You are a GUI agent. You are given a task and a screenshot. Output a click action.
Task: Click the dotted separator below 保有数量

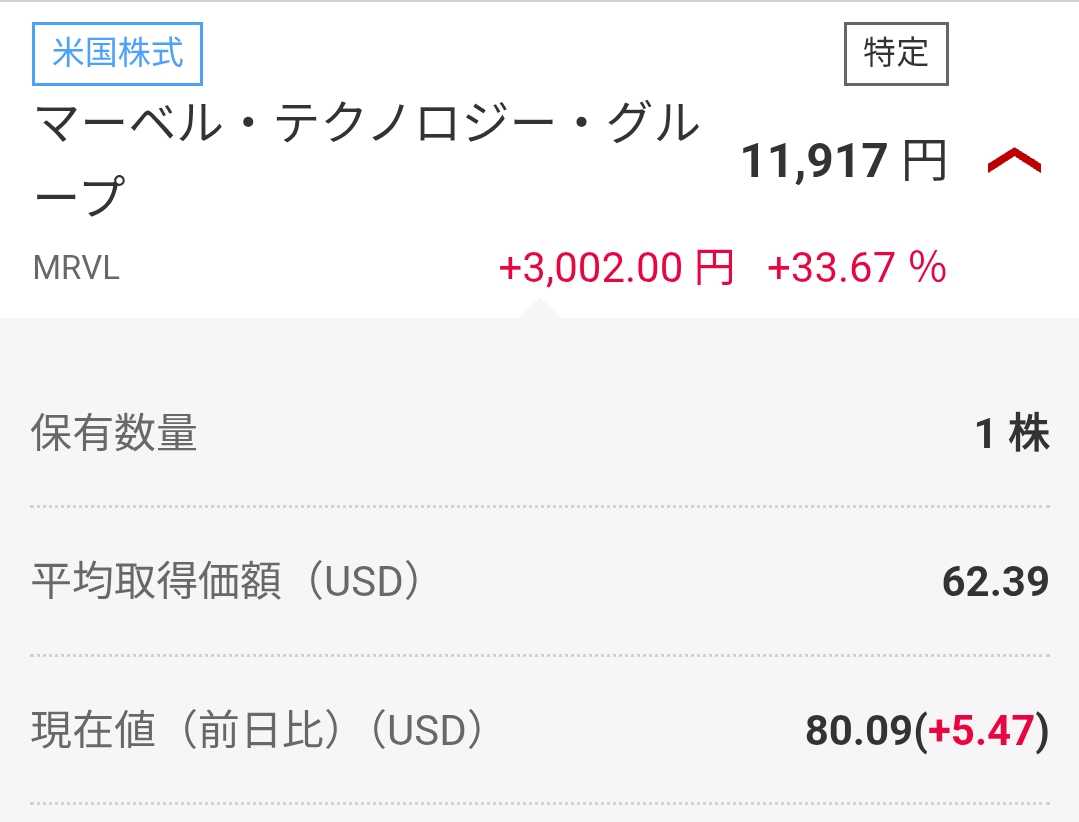click(x=540, y=507)
